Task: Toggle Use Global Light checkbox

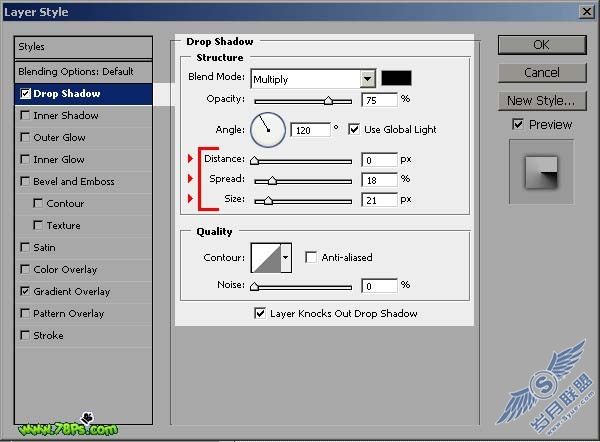Action: (x=354, y=129)
